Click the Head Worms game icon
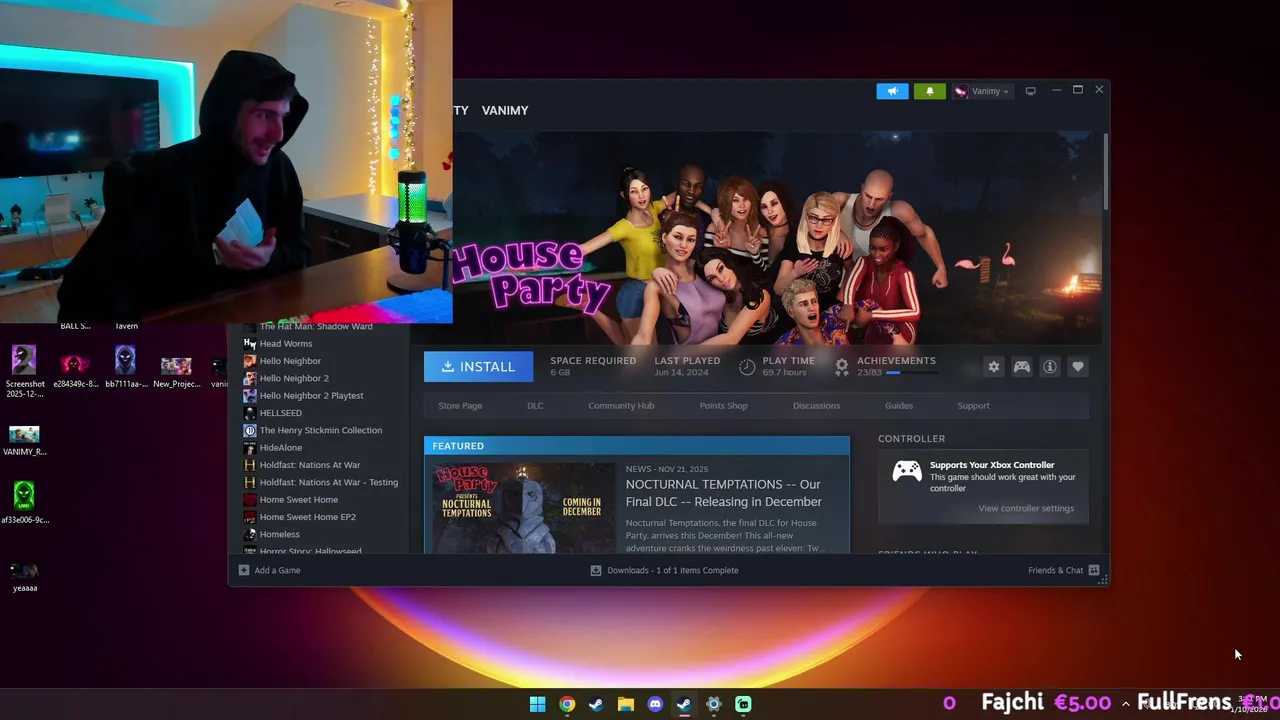Screen dimensions: 1280x720 [x=250, y=343]
